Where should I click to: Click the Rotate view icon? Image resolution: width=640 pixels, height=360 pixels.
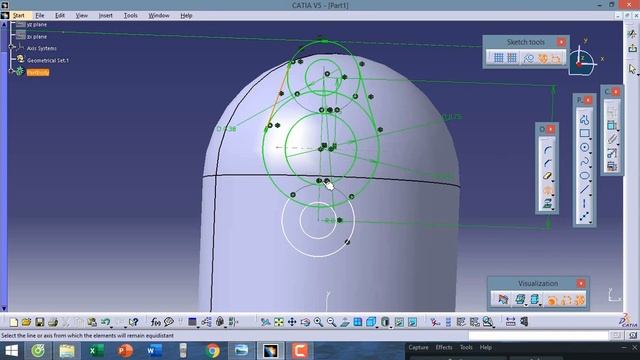click(305, 322)
